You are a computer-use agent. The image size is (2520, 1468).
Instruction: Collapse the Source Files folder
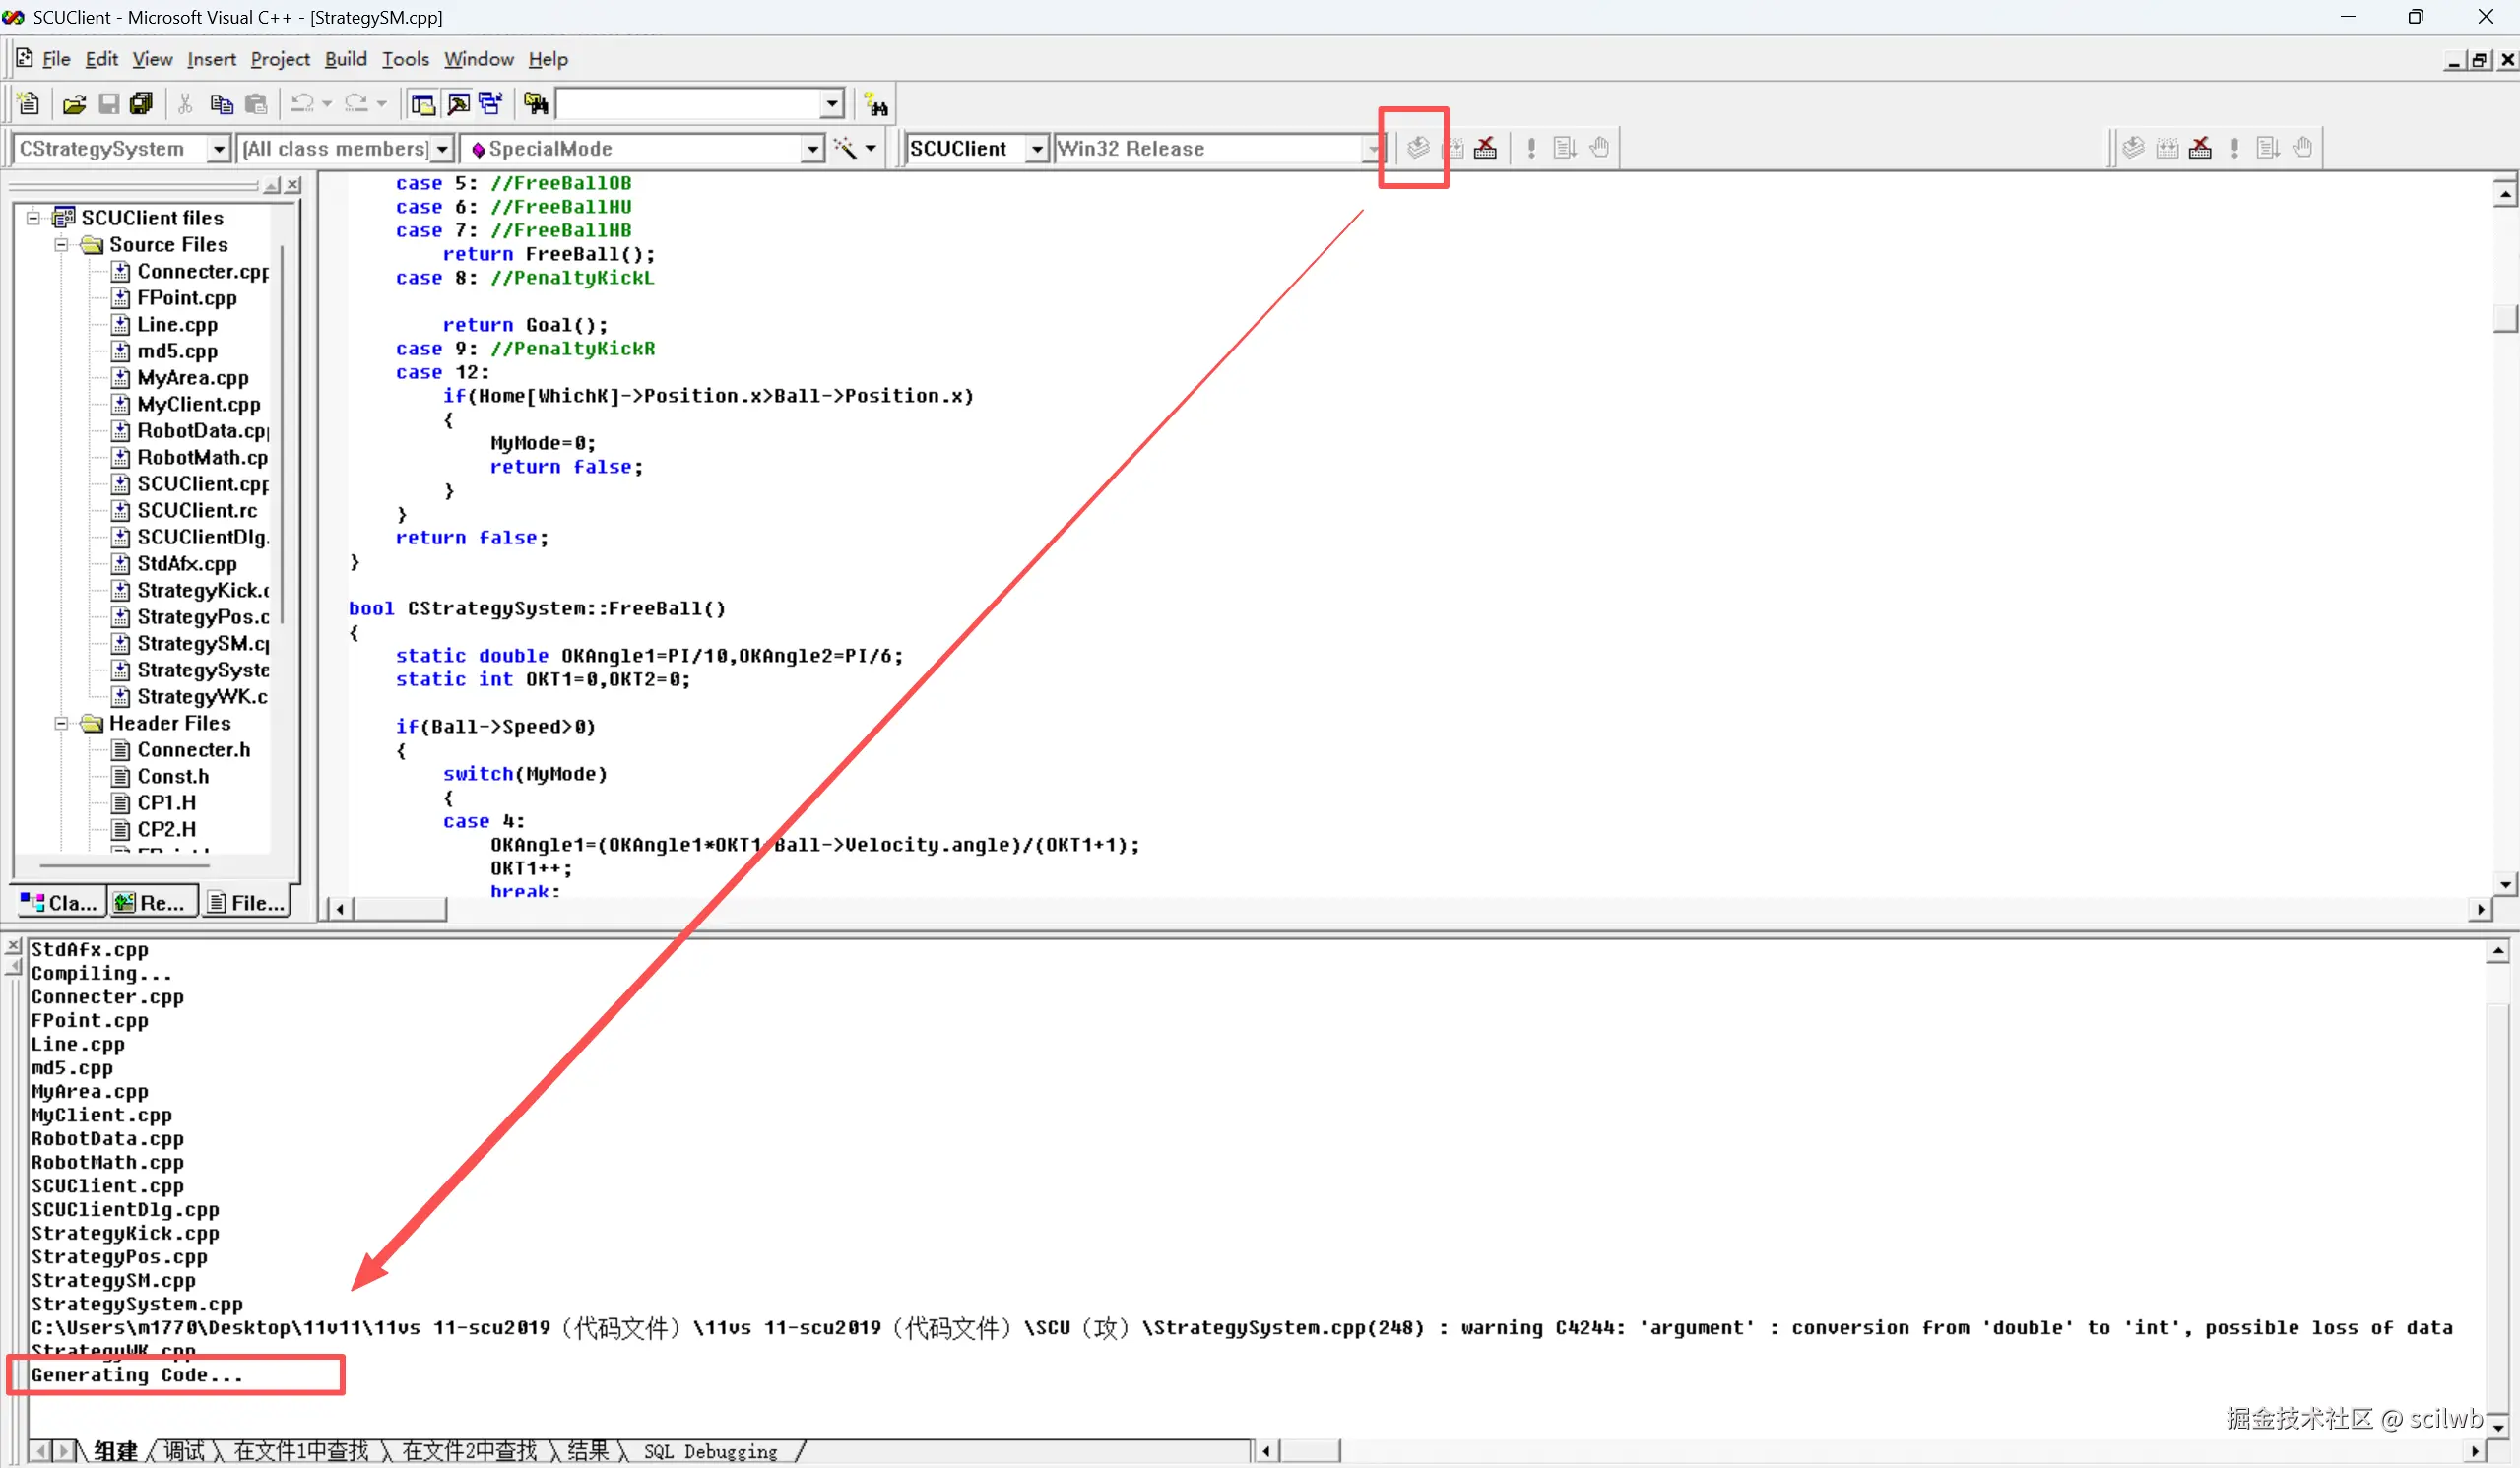61,245
